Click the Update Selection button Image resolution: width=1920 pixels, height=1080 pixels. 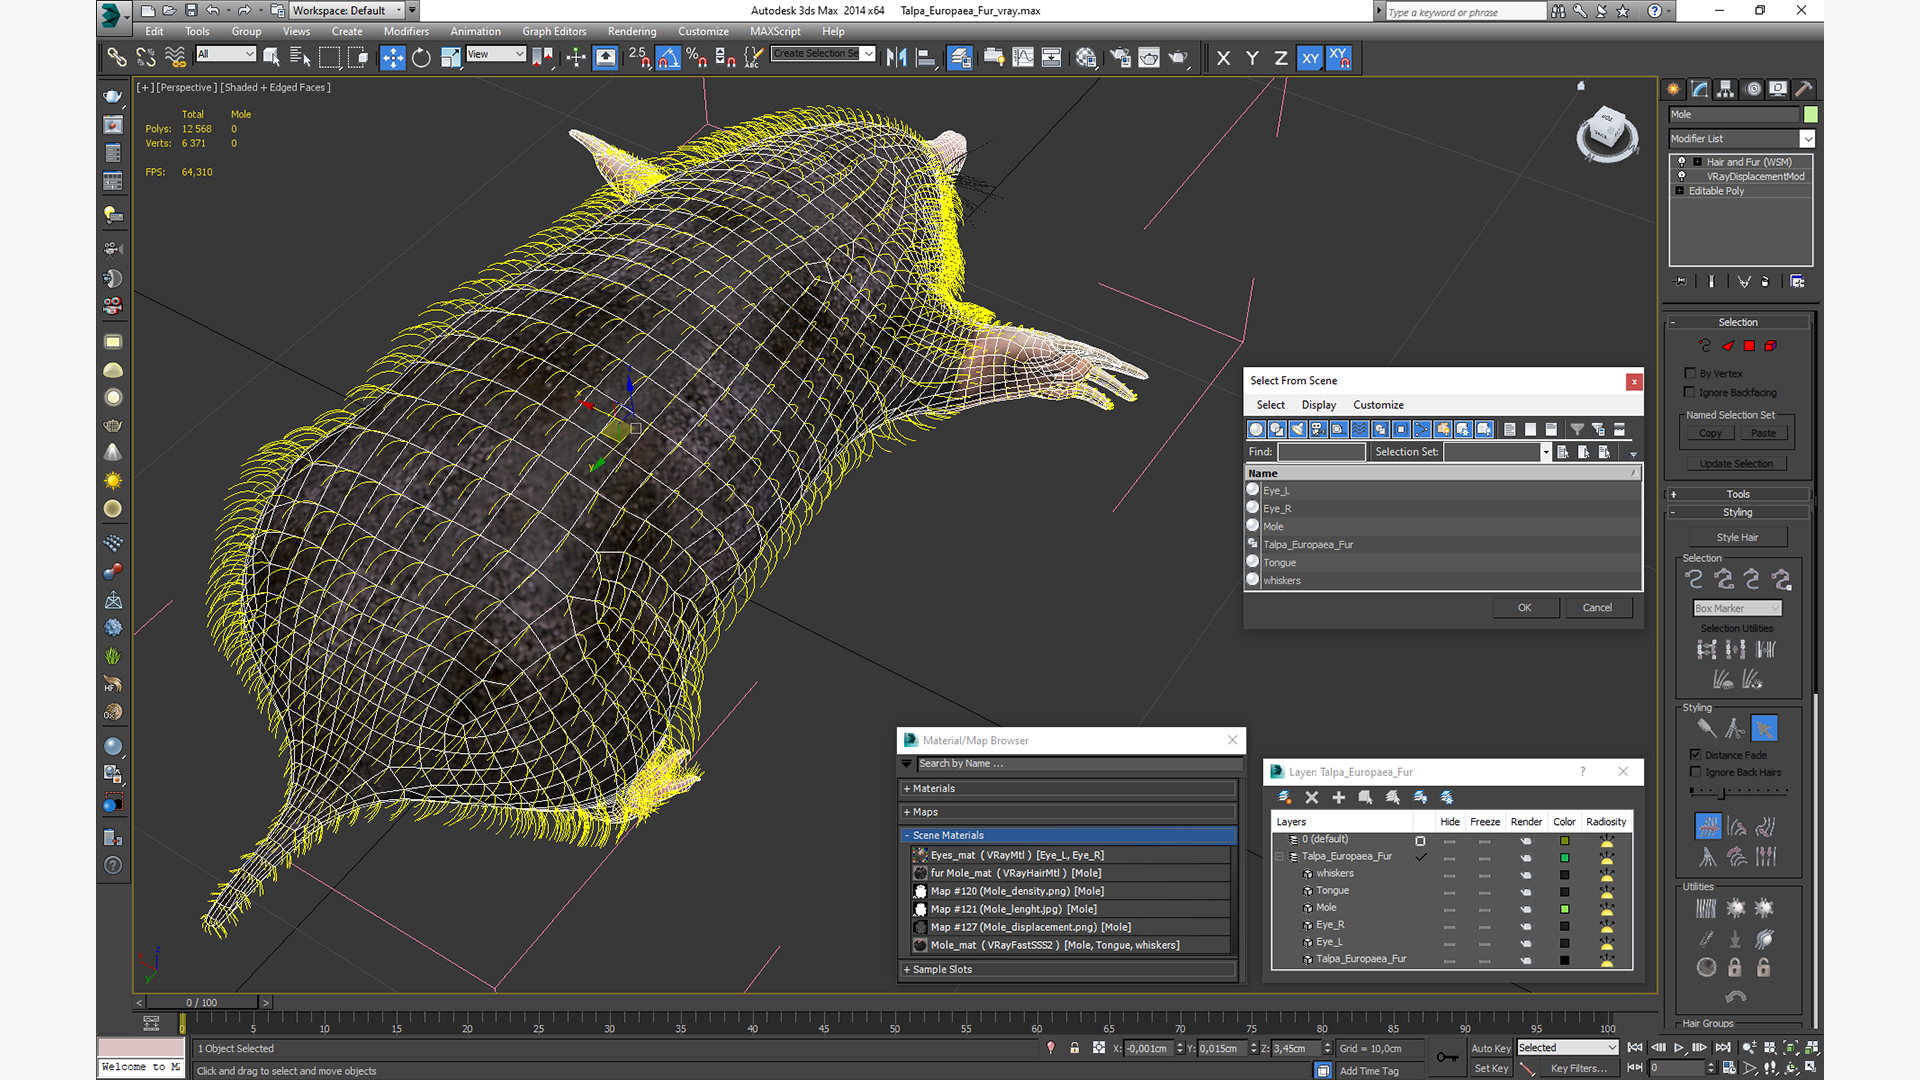[x=1736, y=464]
